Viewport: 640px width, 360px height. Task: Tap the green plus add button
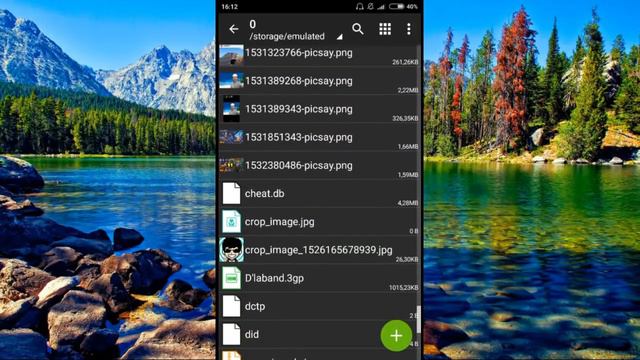pos(396,336)
